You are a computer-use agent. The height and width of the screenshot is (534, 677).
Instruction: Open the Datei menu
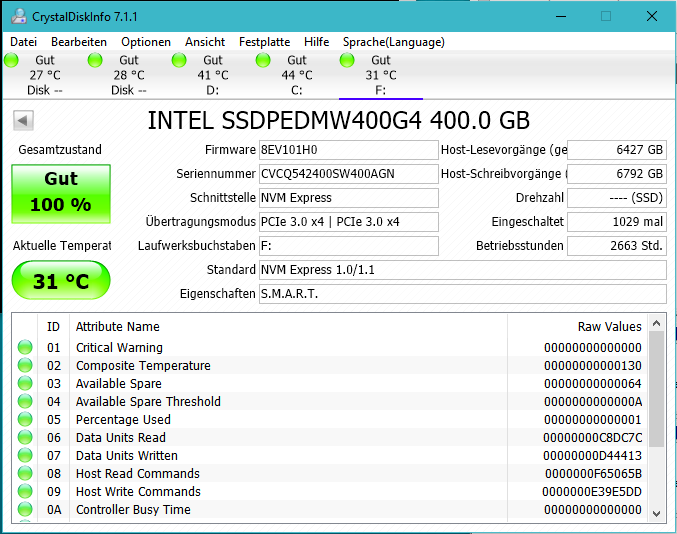[23, 42]
